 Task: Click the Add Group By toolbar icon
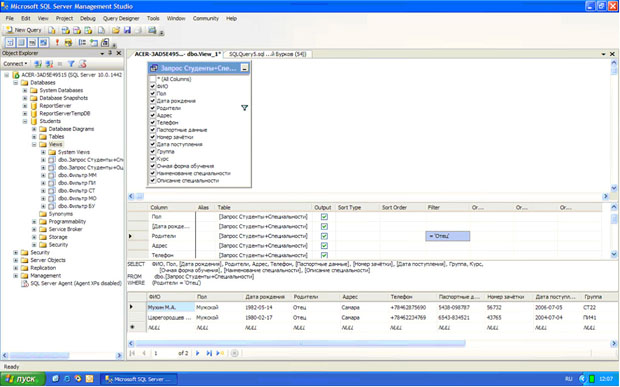point(82,42)
